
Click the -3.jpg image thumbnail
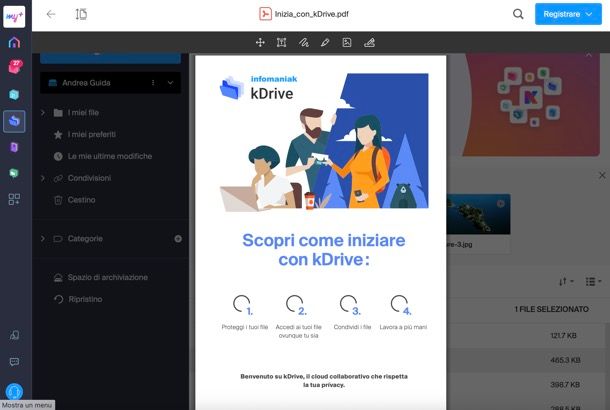pos(479,214)
